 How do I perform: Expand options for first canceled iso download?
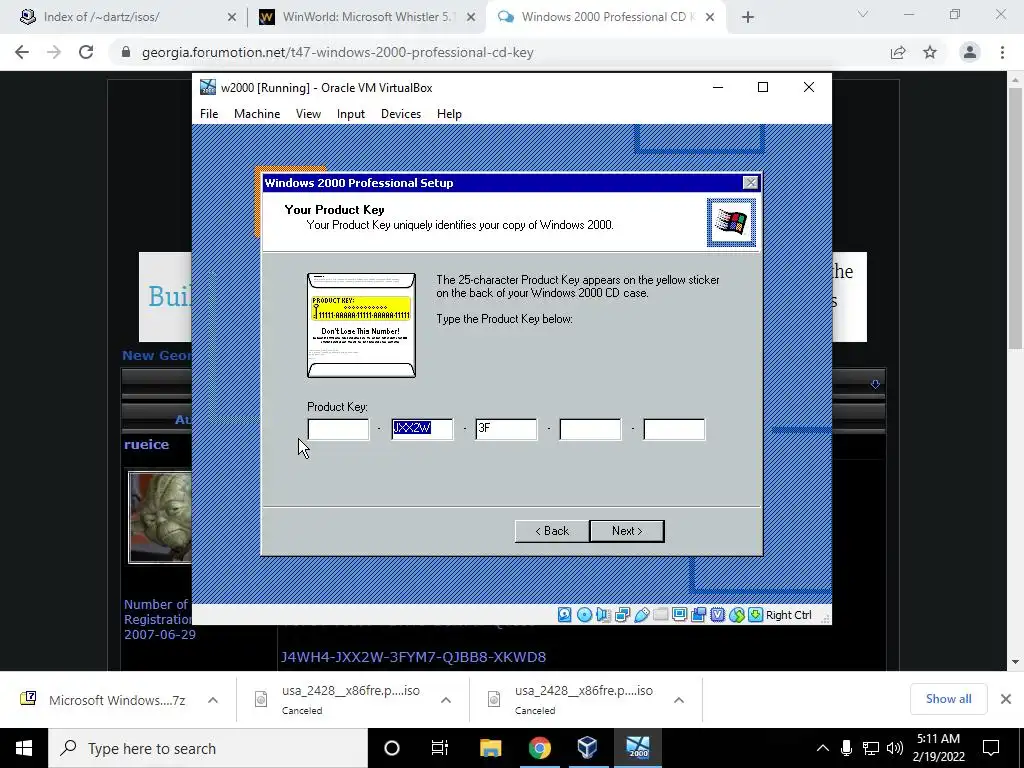(x=446, y=700)
